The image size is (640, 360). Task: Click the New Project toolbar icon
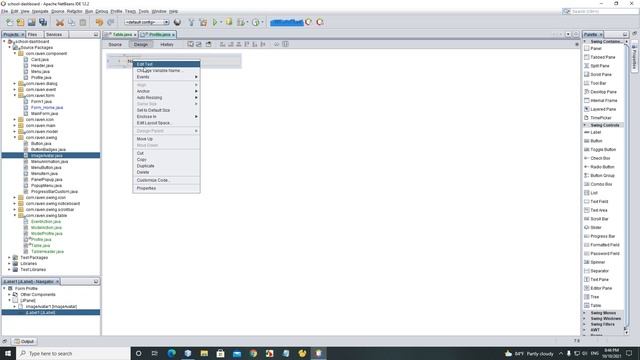(20, 22)
